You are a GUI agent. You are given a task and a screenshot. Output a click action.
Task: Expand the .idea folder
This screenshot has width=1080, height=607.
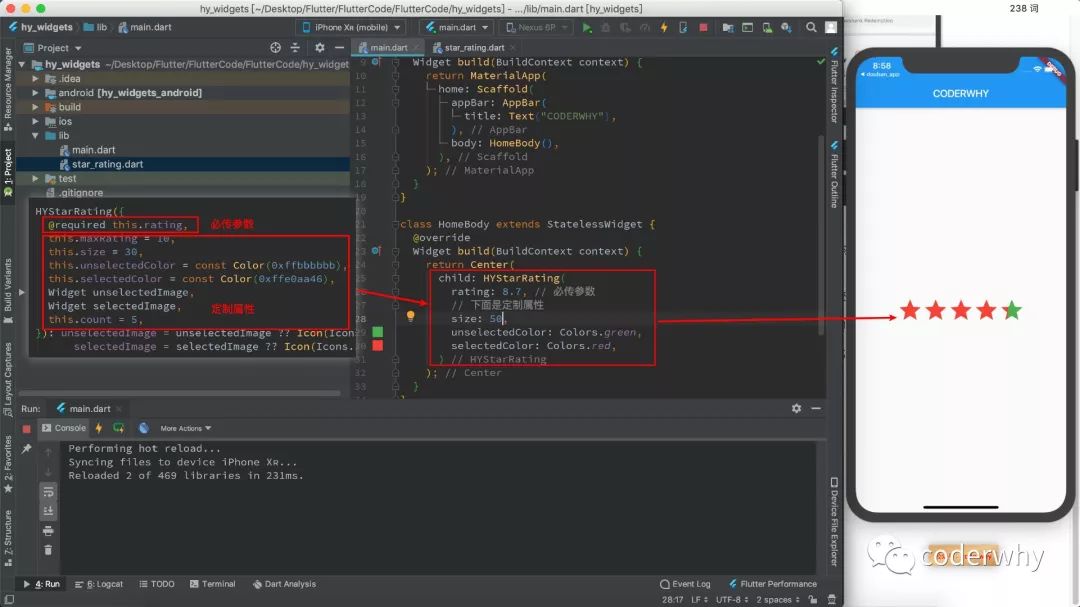click(35, 79)
